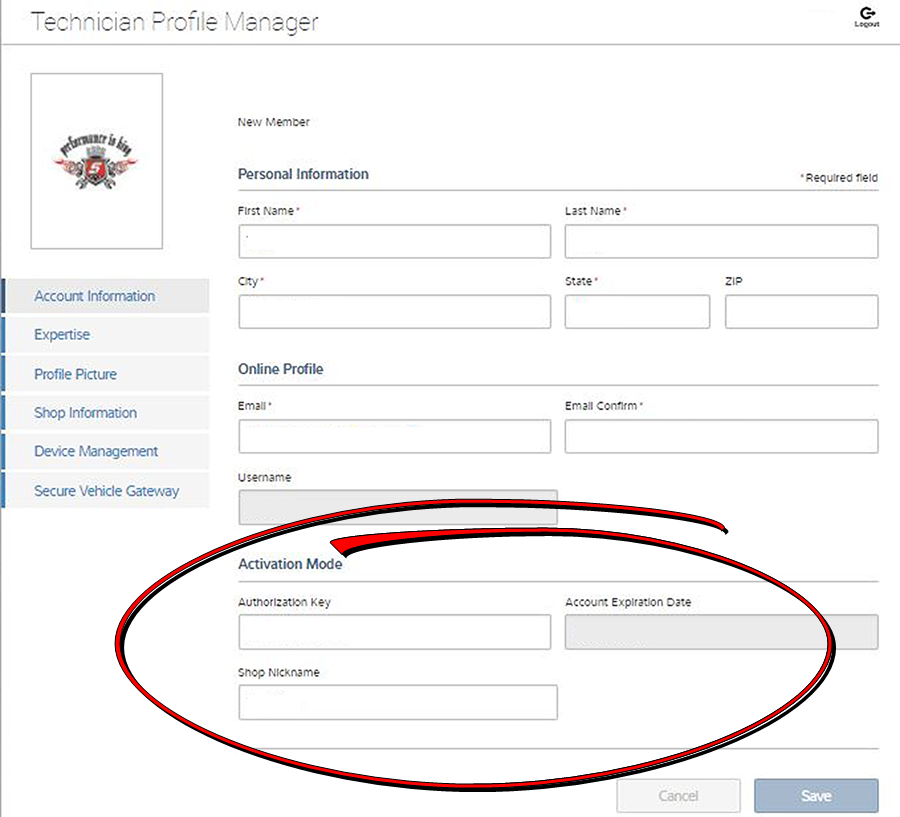Click the greyed-out Username field
The image size is (900, 817).
pyautogui.click(x=397, y=507)
